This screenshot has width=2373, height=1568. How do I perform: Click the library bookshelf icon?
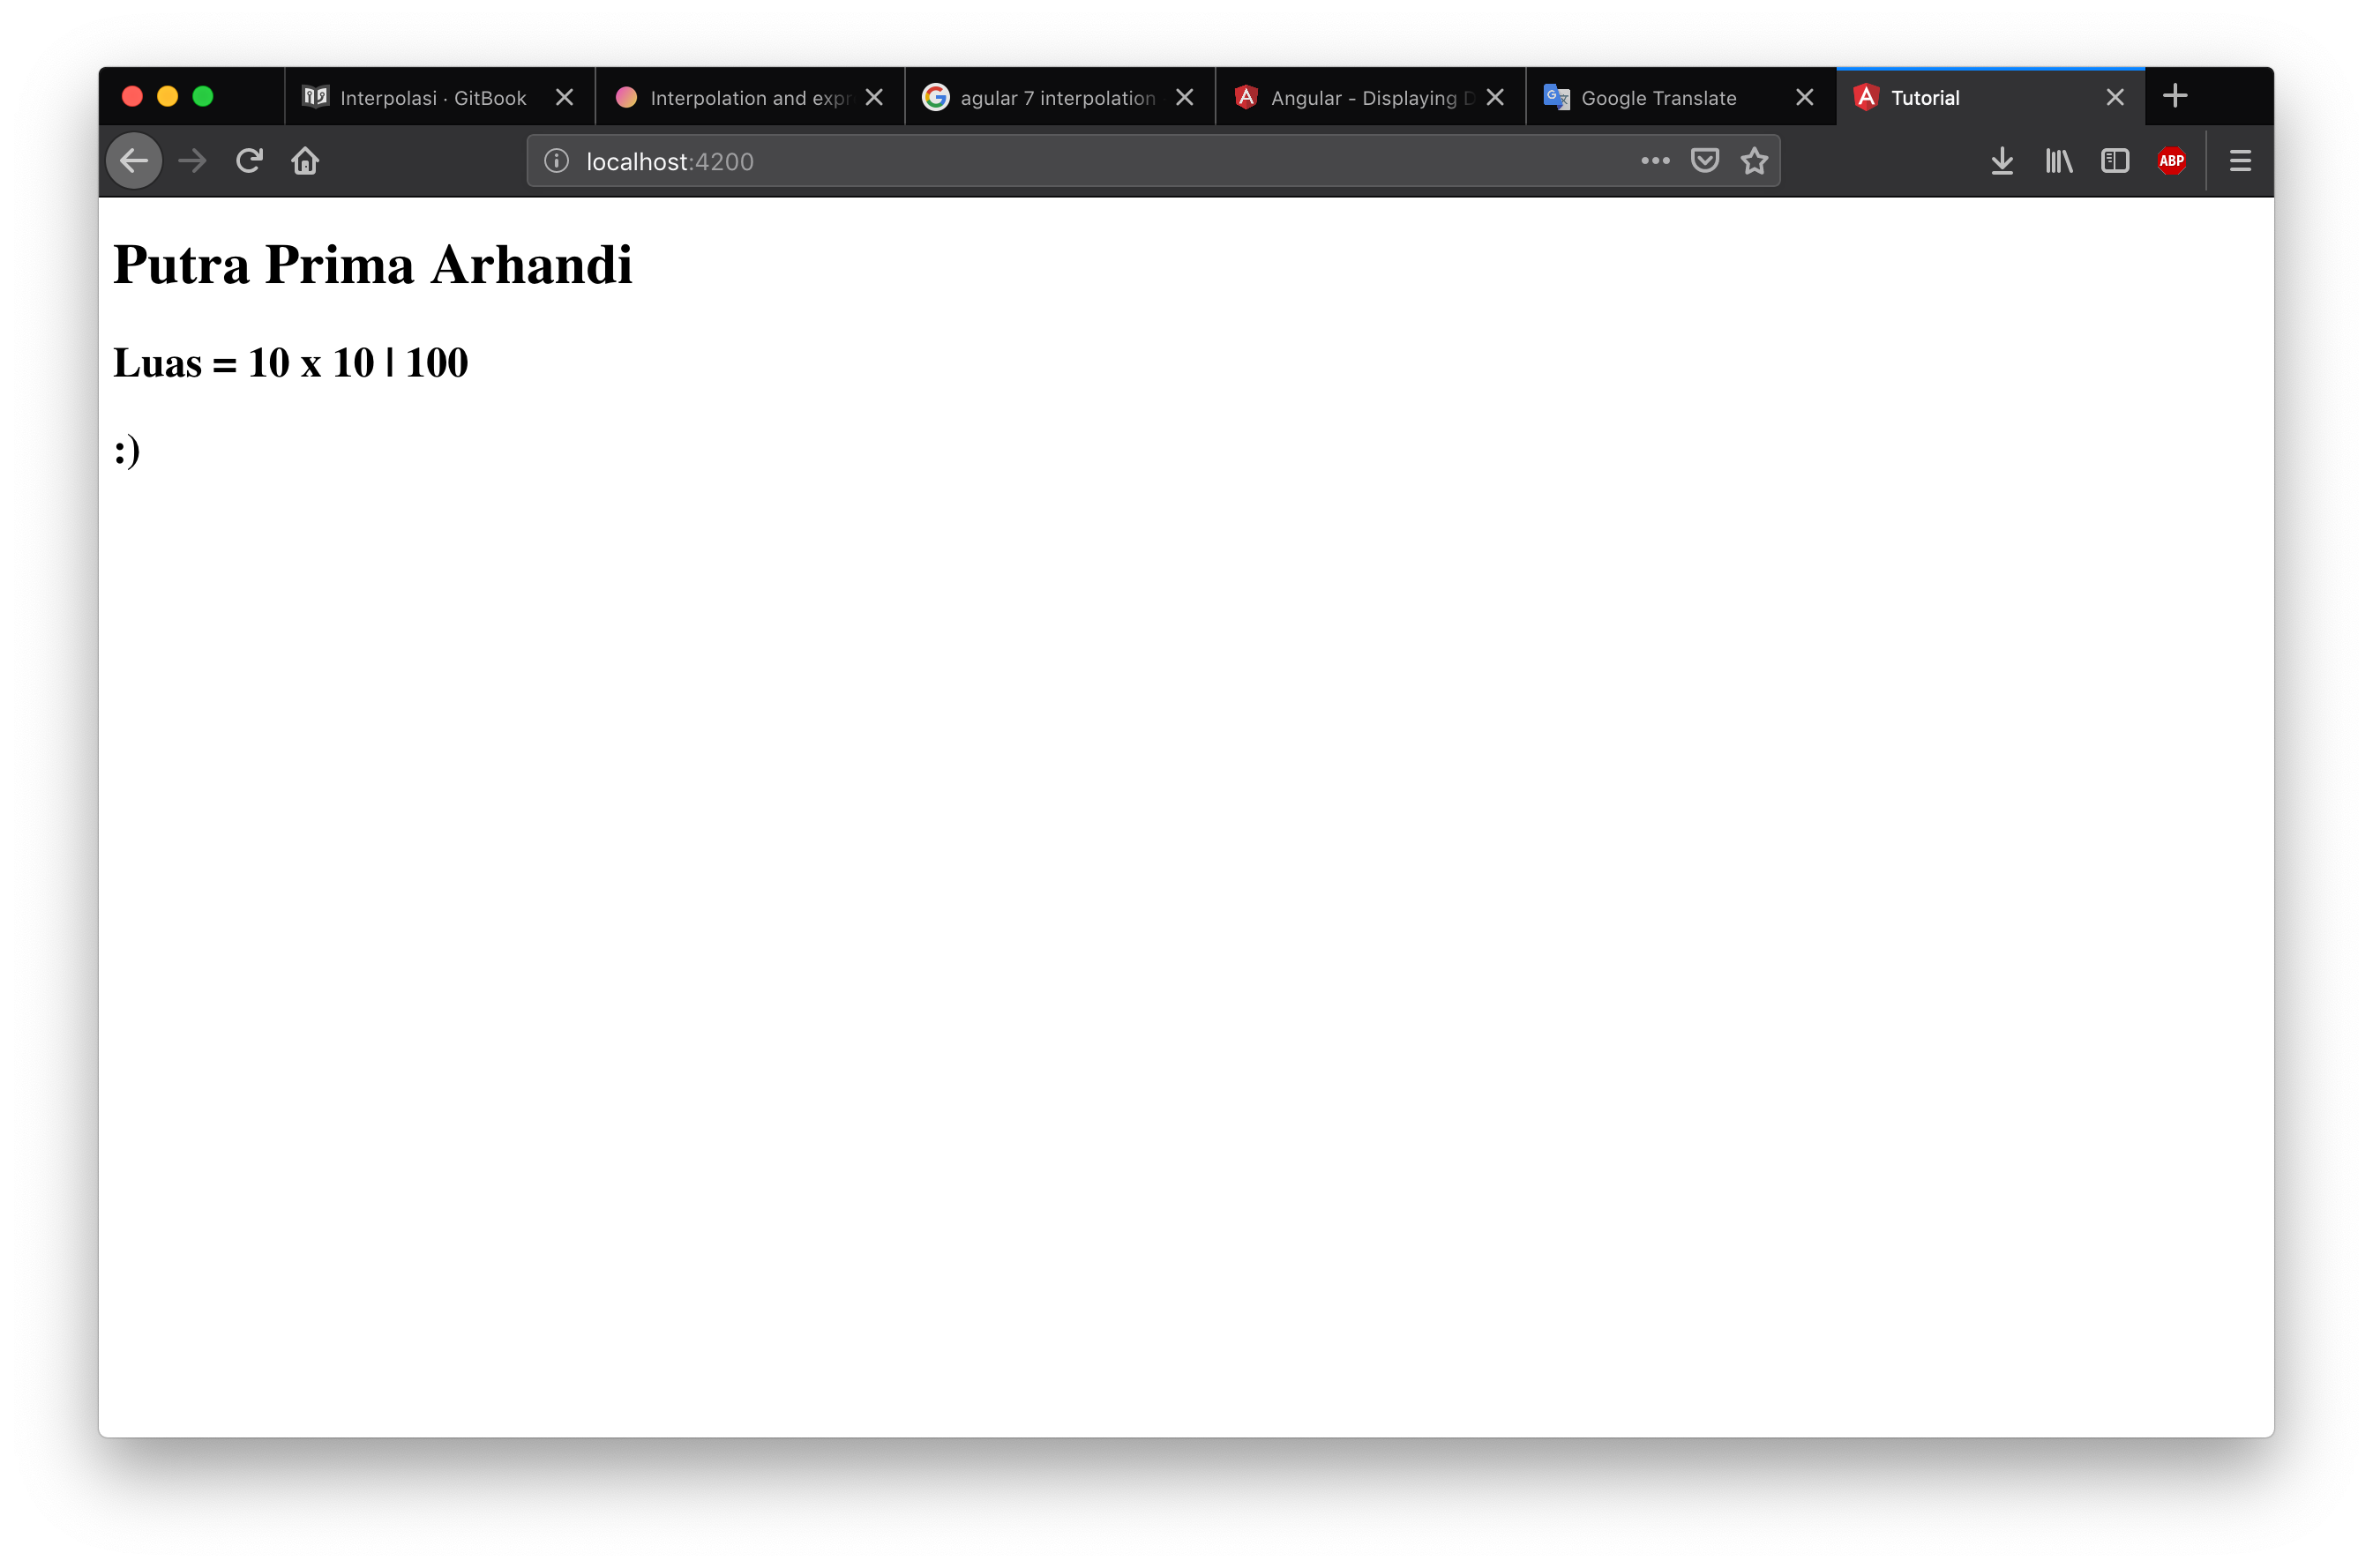click(x=2060, y=161)
